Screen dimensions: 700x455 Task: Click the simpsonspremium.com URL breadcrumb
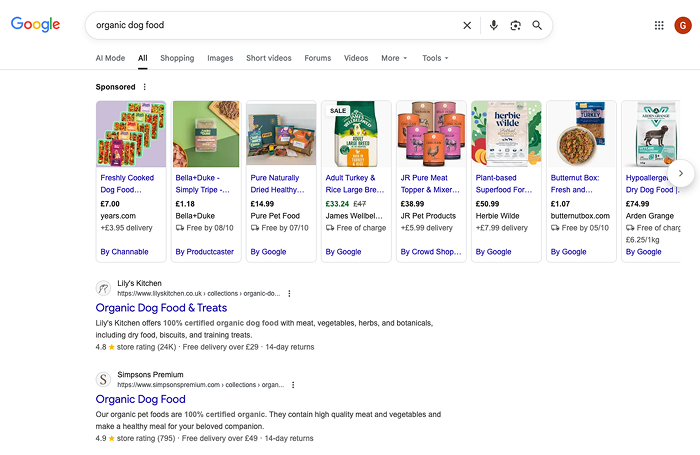[x=201, y=385]
